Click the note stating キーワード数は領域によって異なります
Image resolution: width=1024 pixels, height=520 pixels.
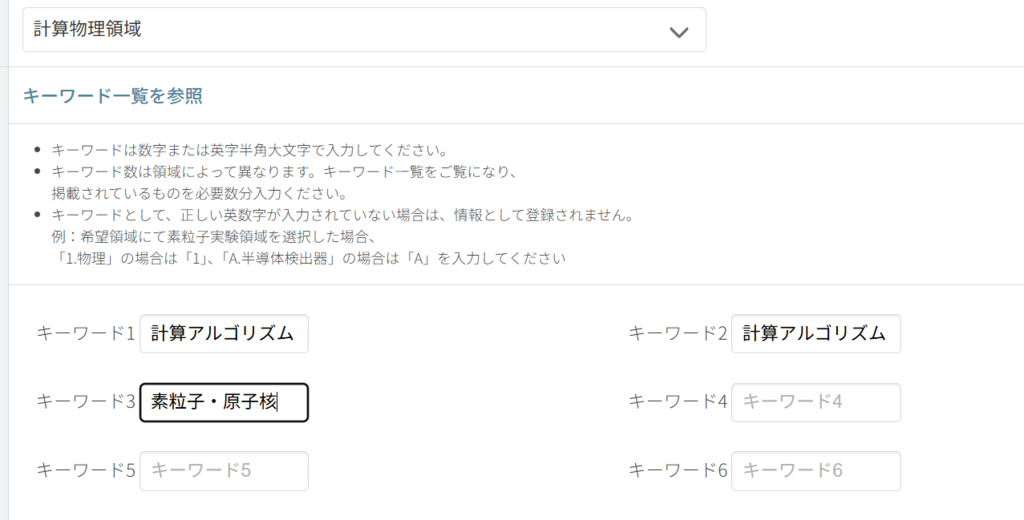[284, 172]
